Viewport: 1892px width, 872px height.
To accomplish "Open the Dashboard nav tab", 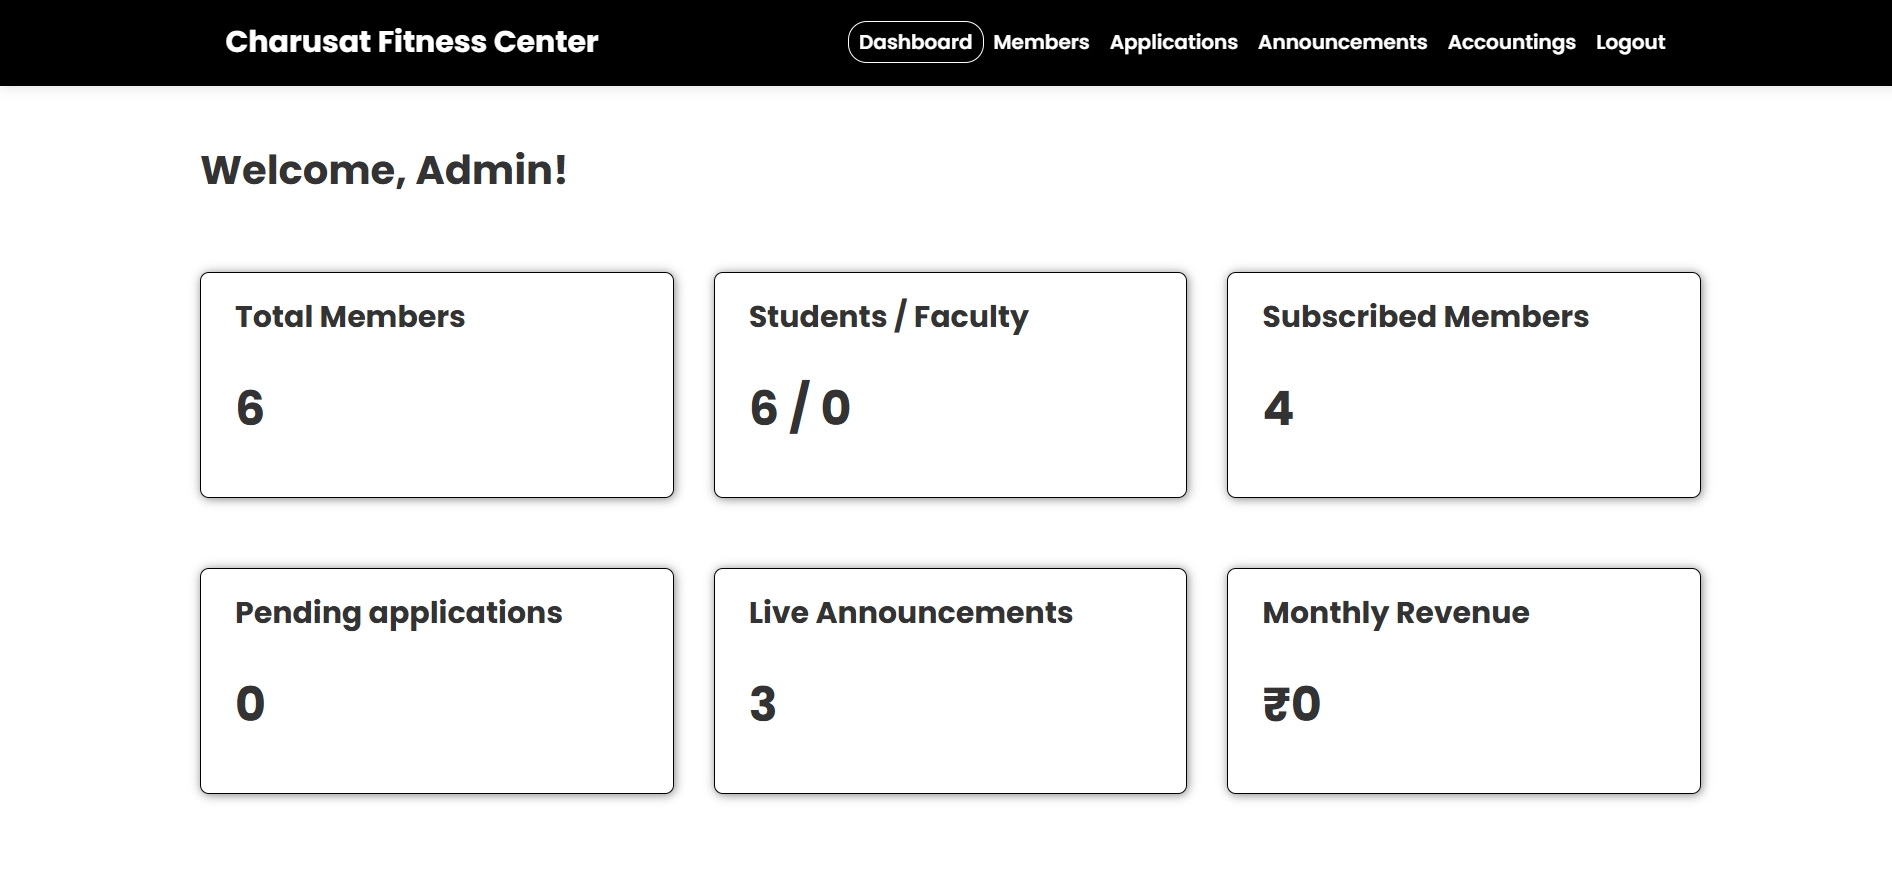I will click(915, 42).
